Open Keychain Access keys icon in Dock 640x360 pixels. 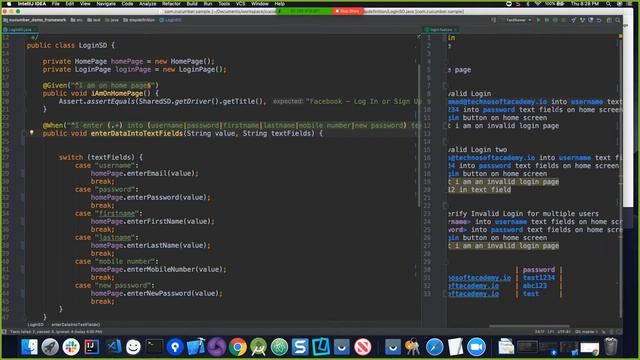(413, 347)
